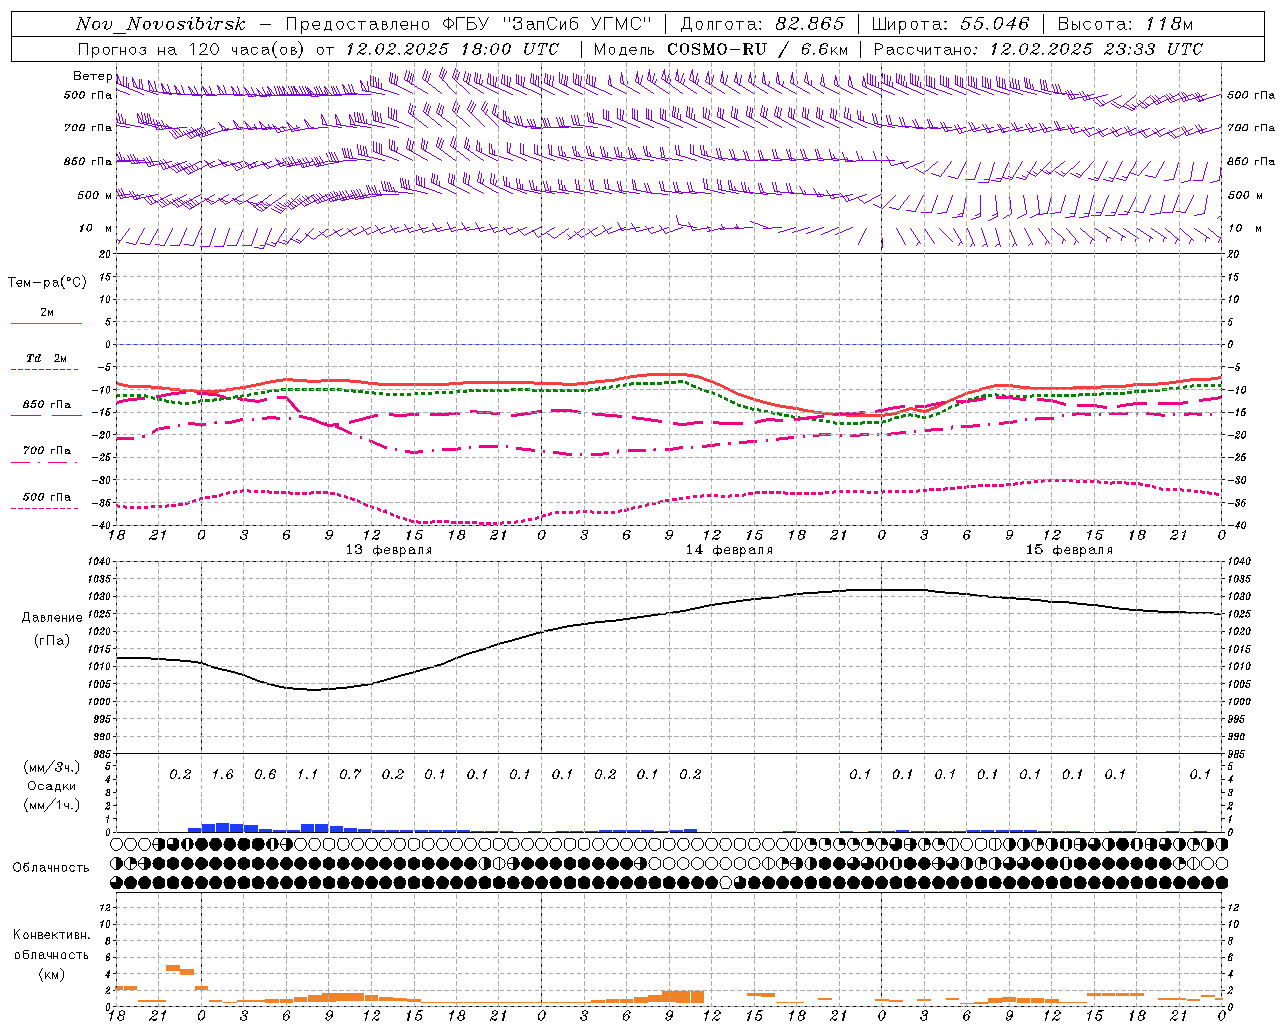Select the forecast start 12.02.2025 18:00 UTC

point(452,49)
